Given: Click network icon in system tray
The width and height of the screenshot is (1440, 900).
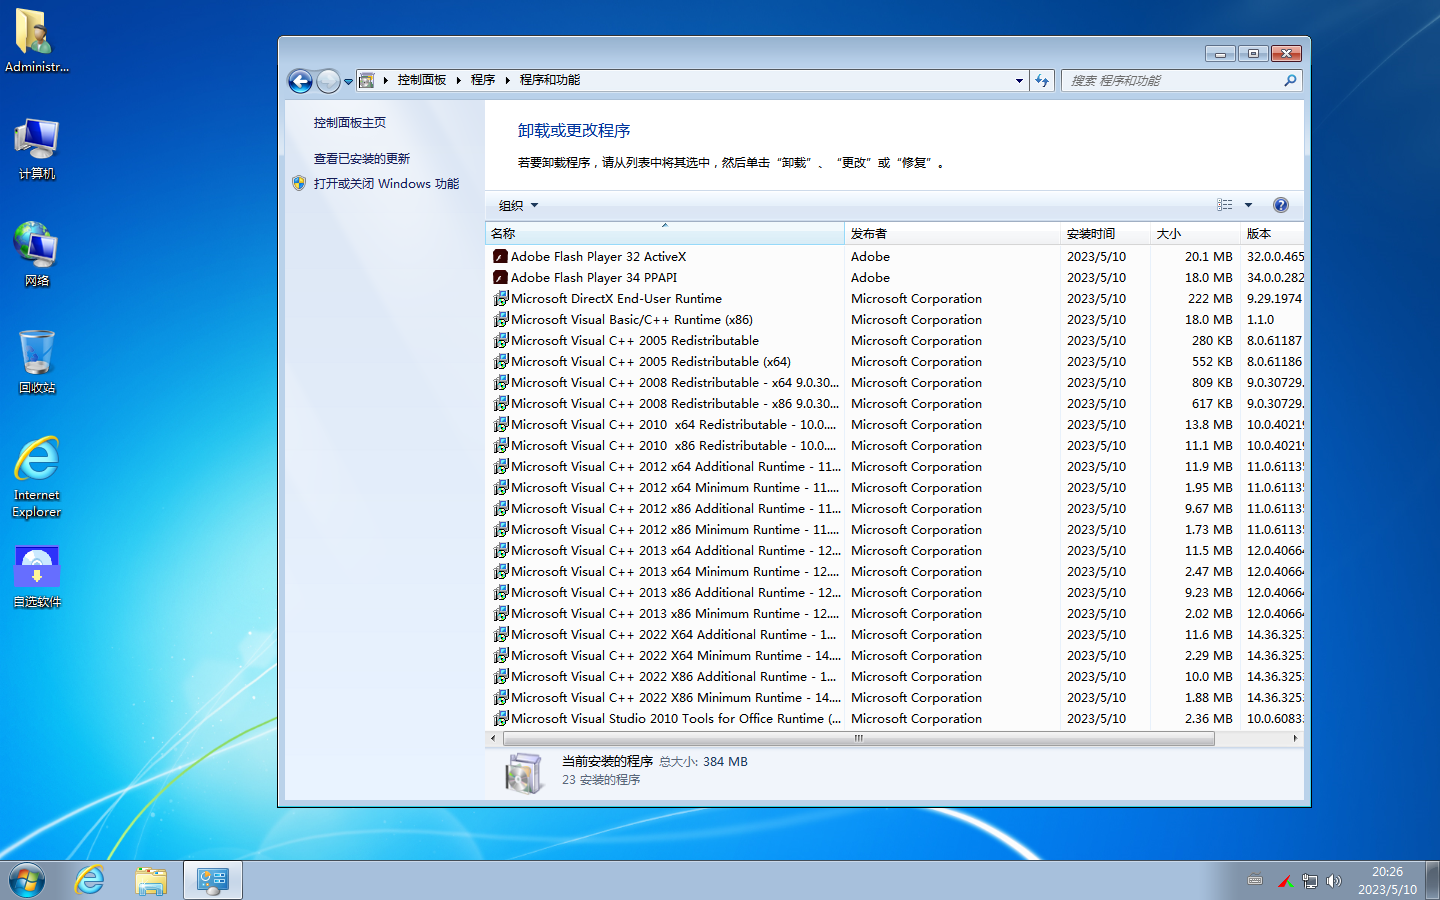Looking at the screenshot, I should pos(1309,881).
